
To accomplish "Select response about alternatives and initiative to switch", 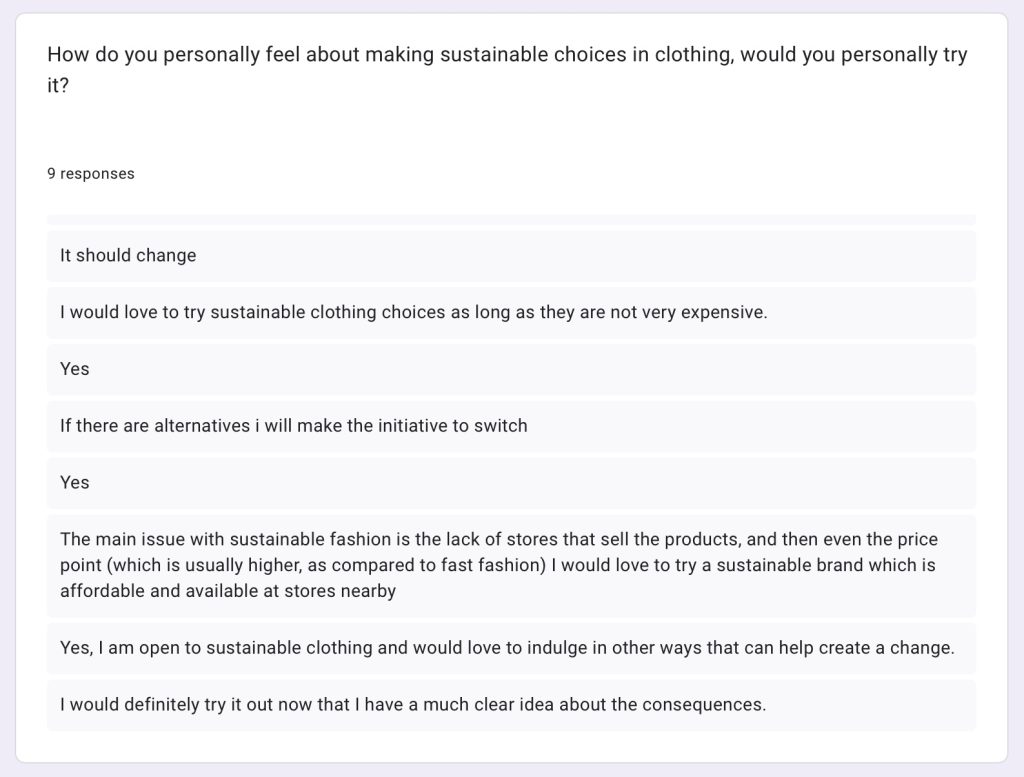I will [x=511, y=426].
